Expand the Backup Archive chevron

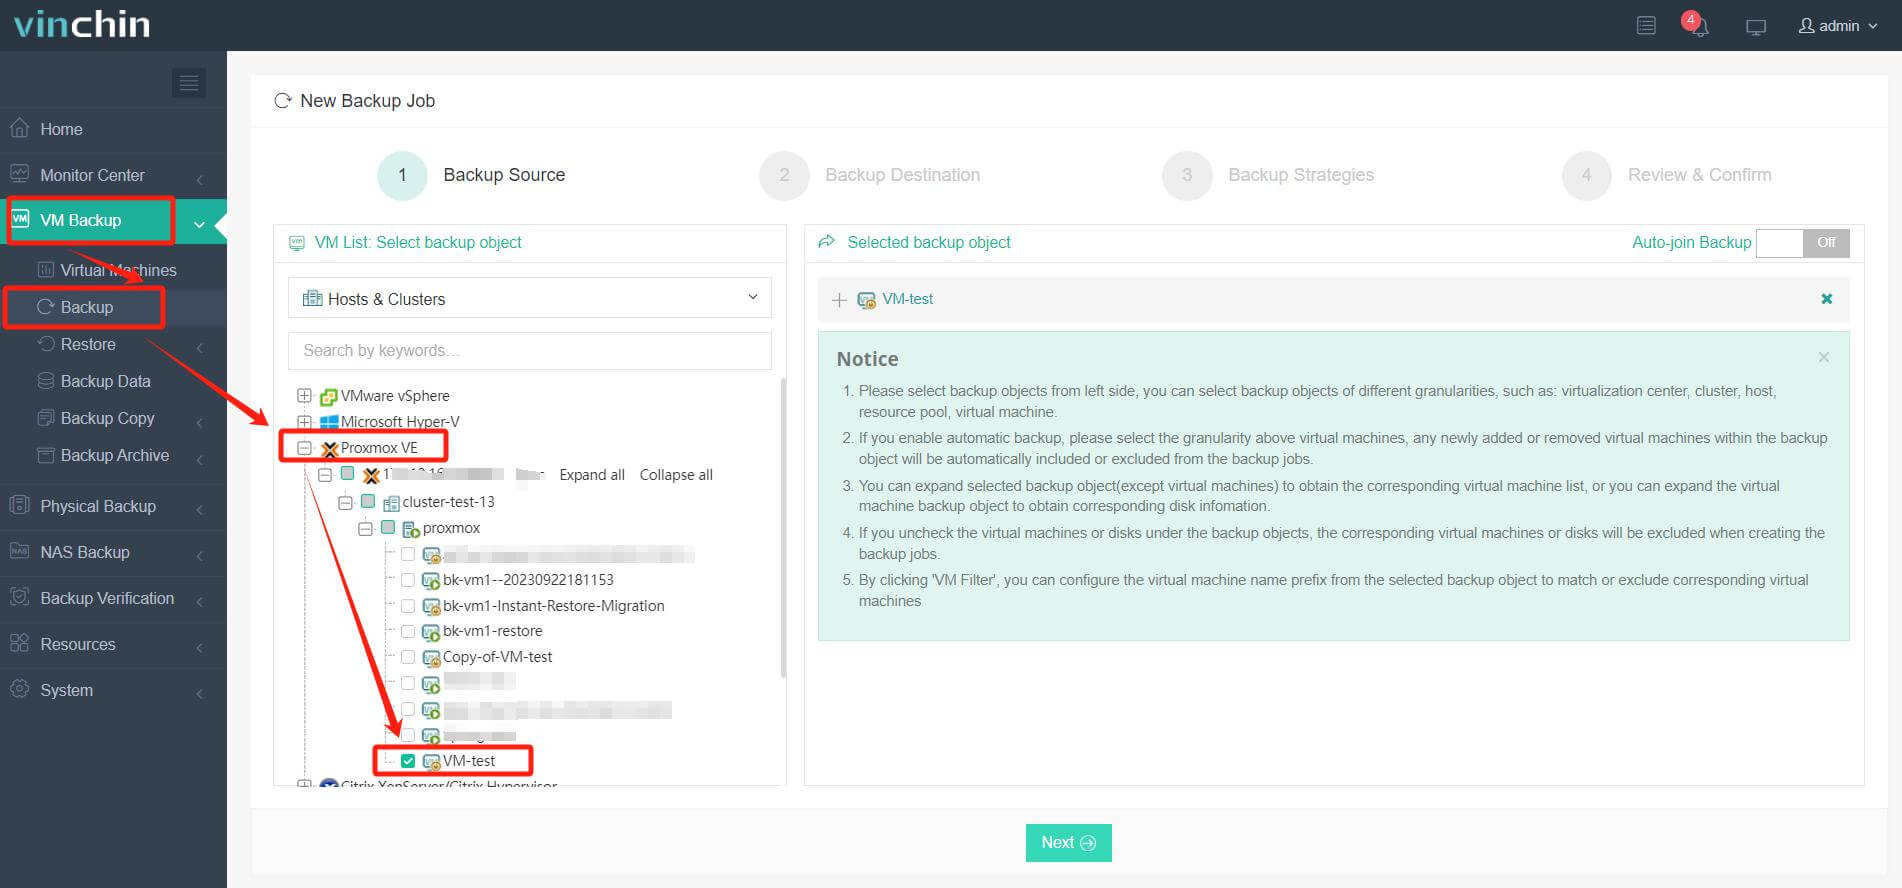click(200, 459)
